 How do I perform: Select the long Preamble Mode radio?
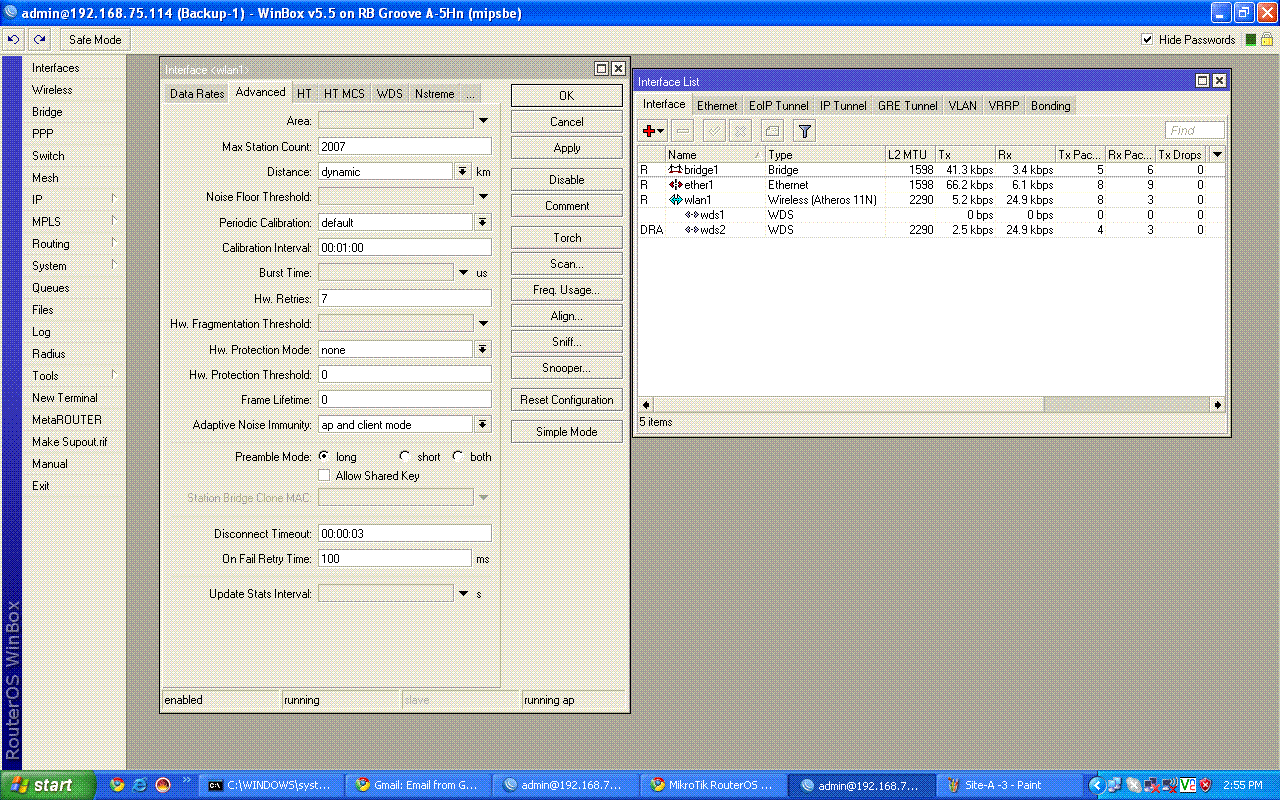point(324,456)
